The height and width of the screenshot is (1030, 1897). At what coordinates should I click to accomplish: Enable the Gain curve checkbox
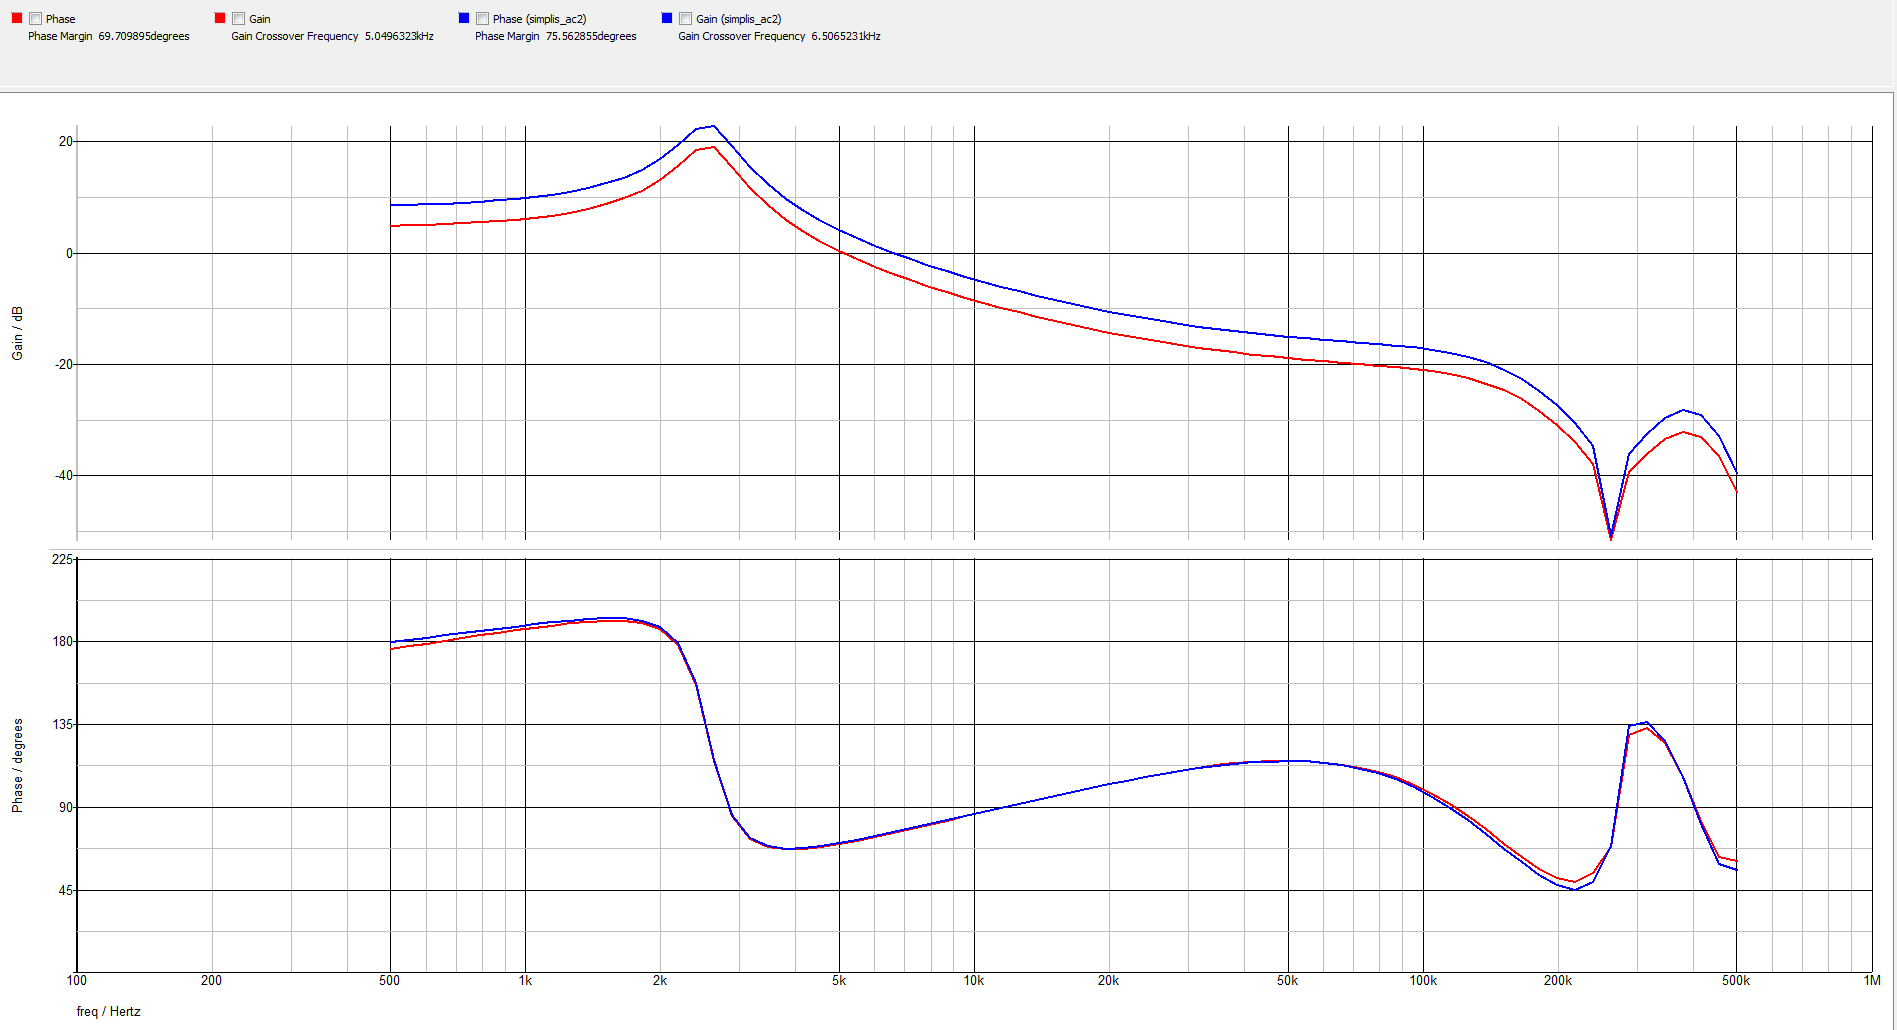237,17
